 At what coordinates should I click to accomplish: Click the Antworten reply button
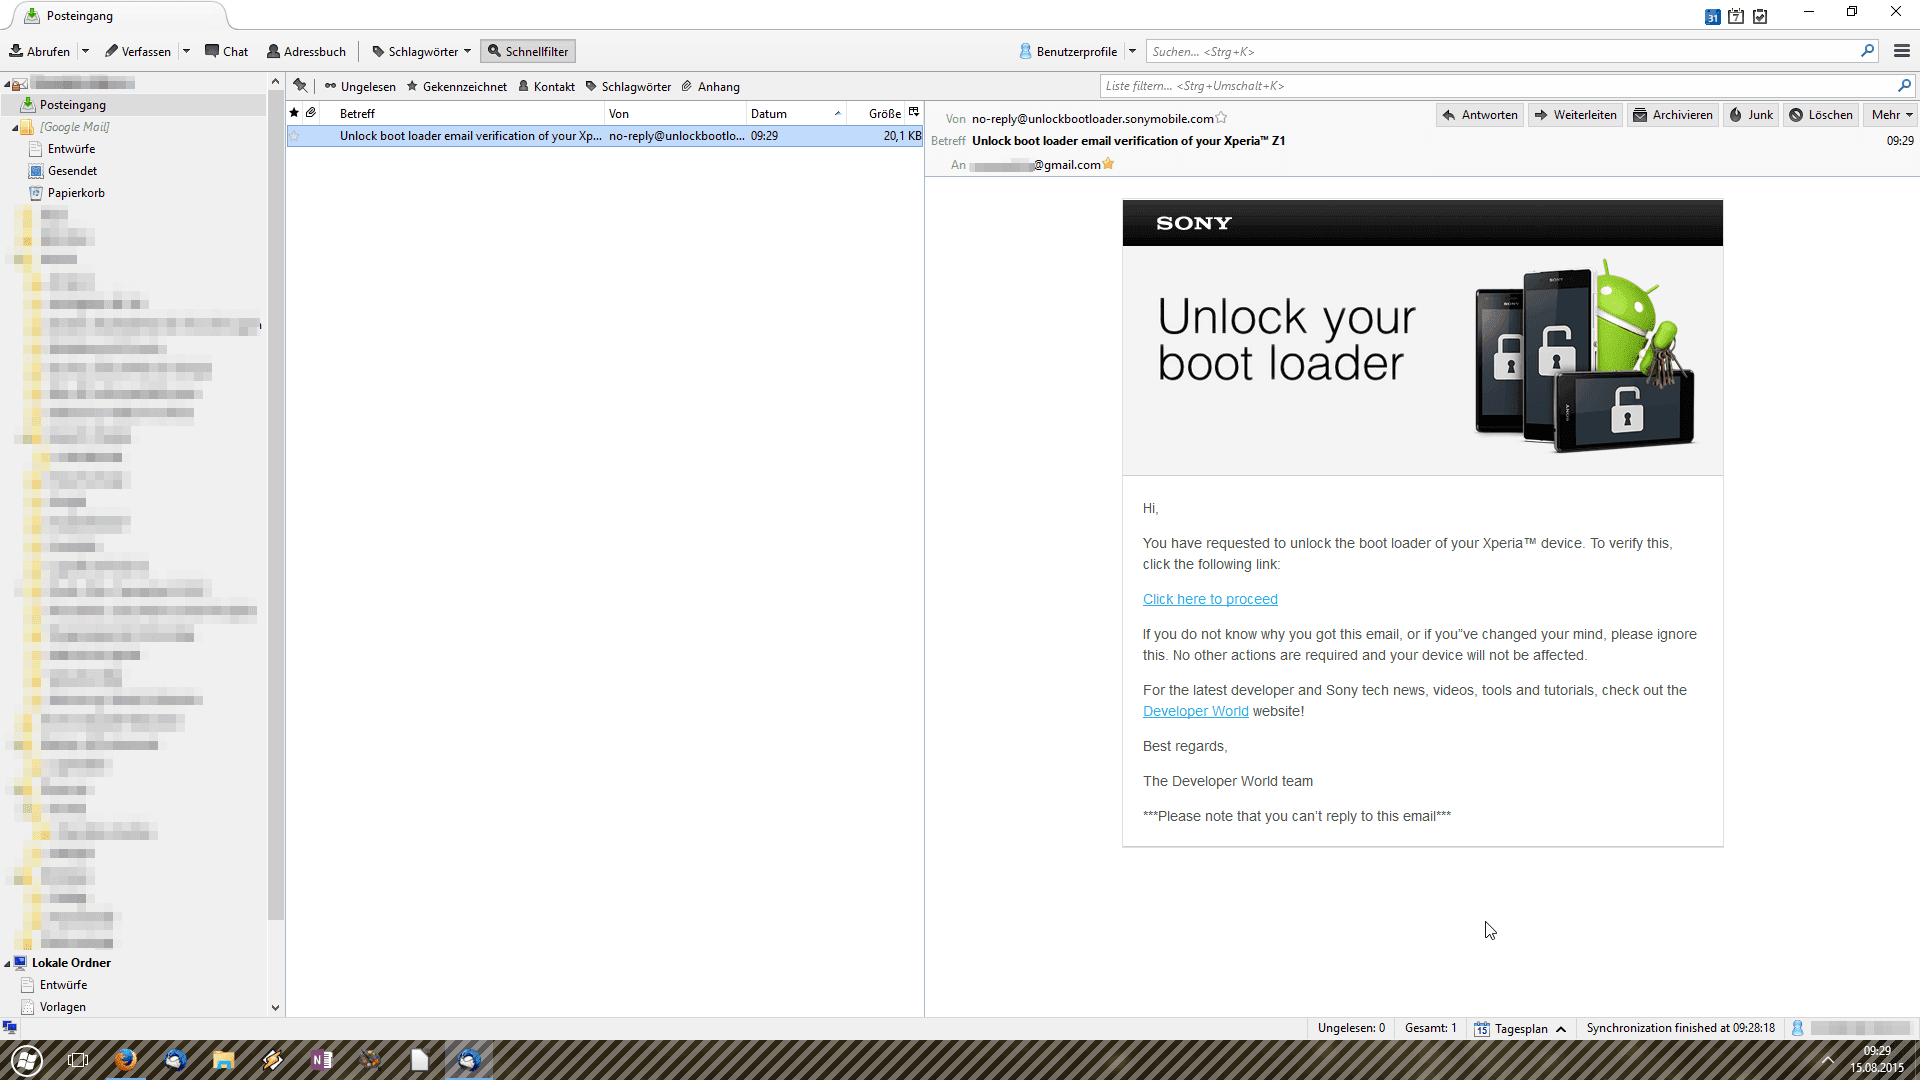[1480, 115]
